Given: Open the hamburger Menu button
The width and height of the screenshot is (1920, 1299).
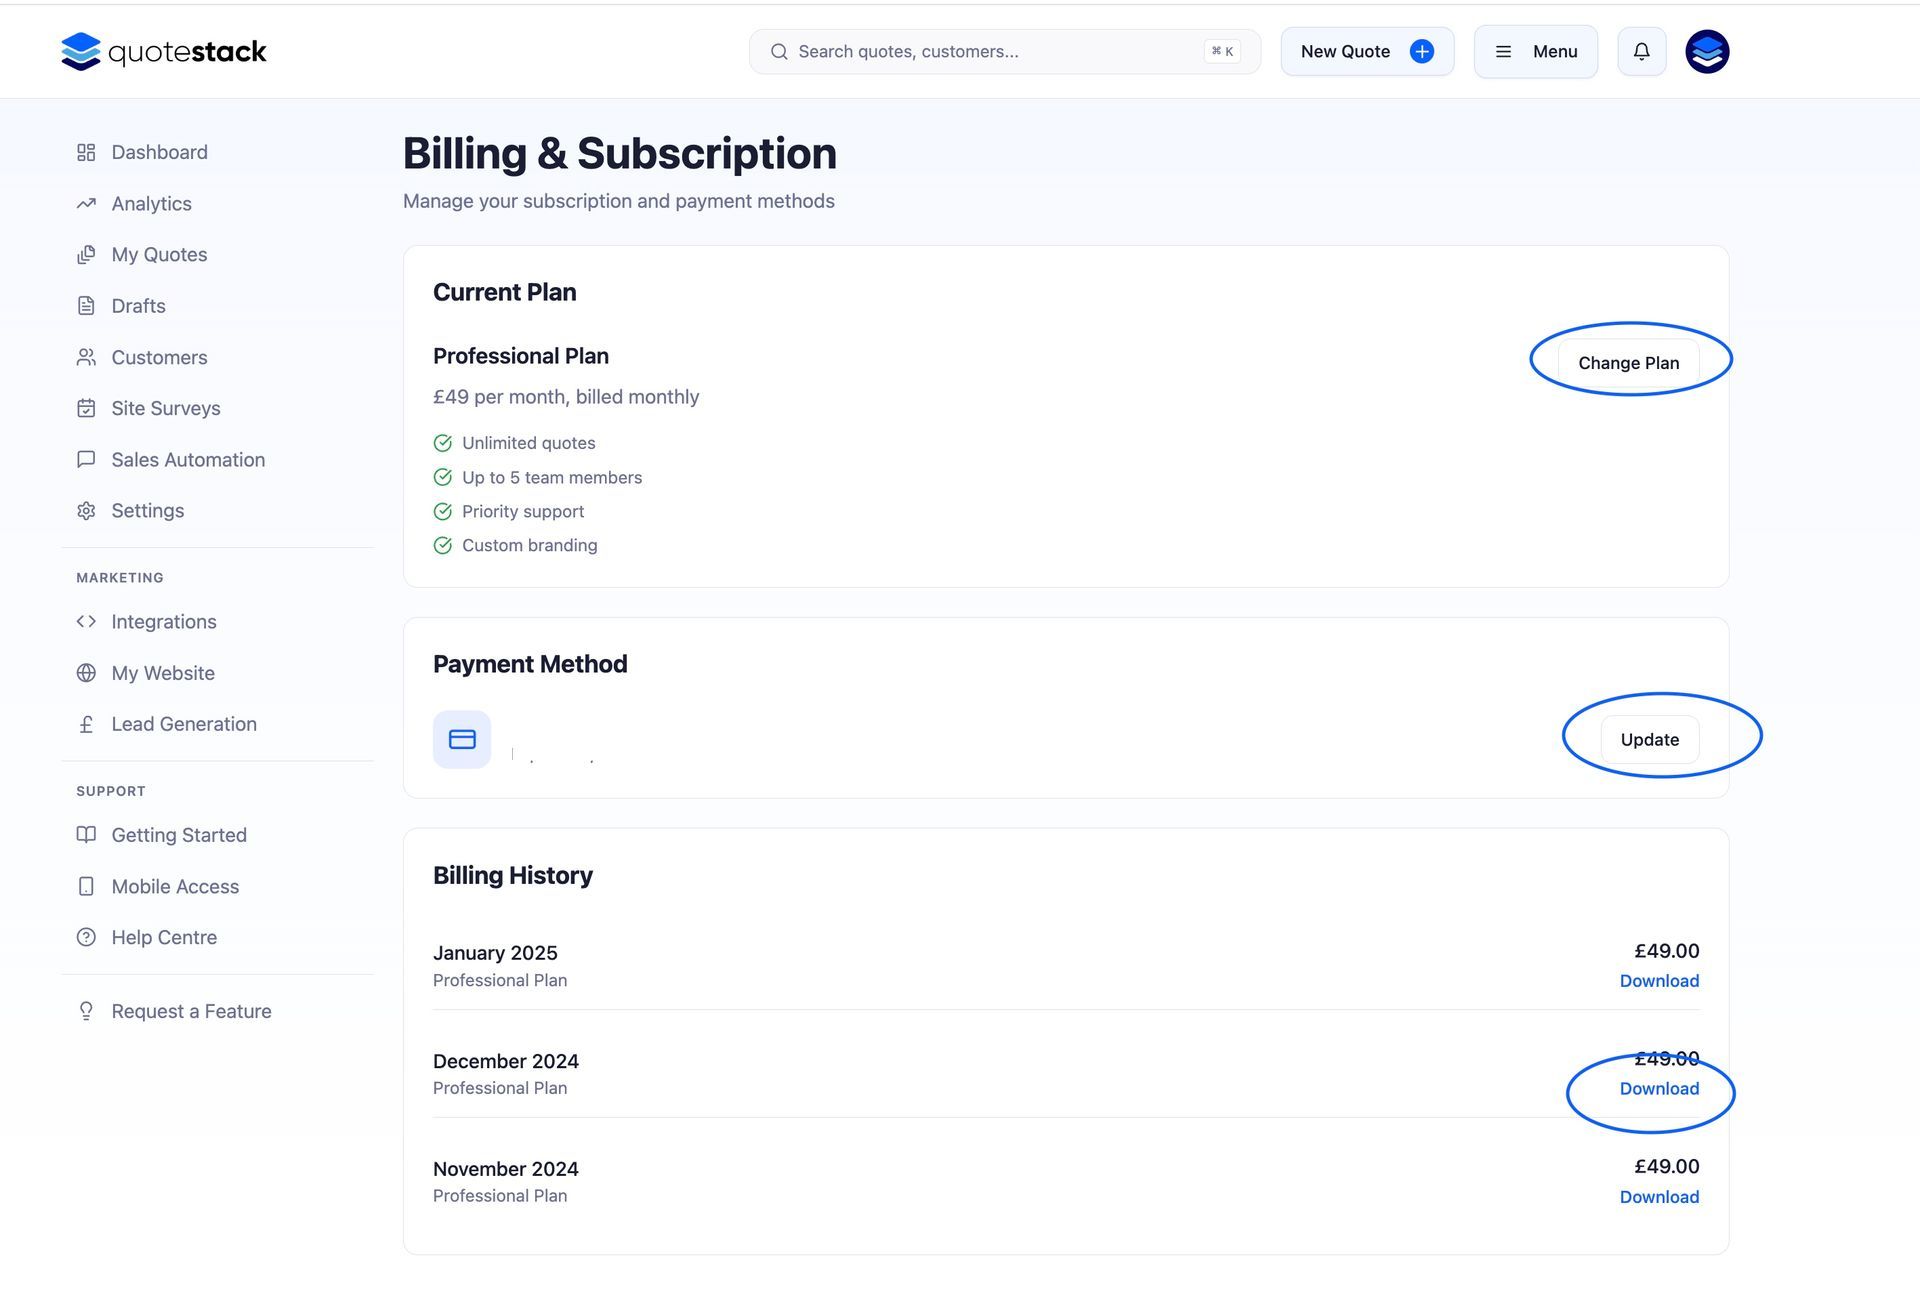Looking at the screenshot, I should 1535,51.
